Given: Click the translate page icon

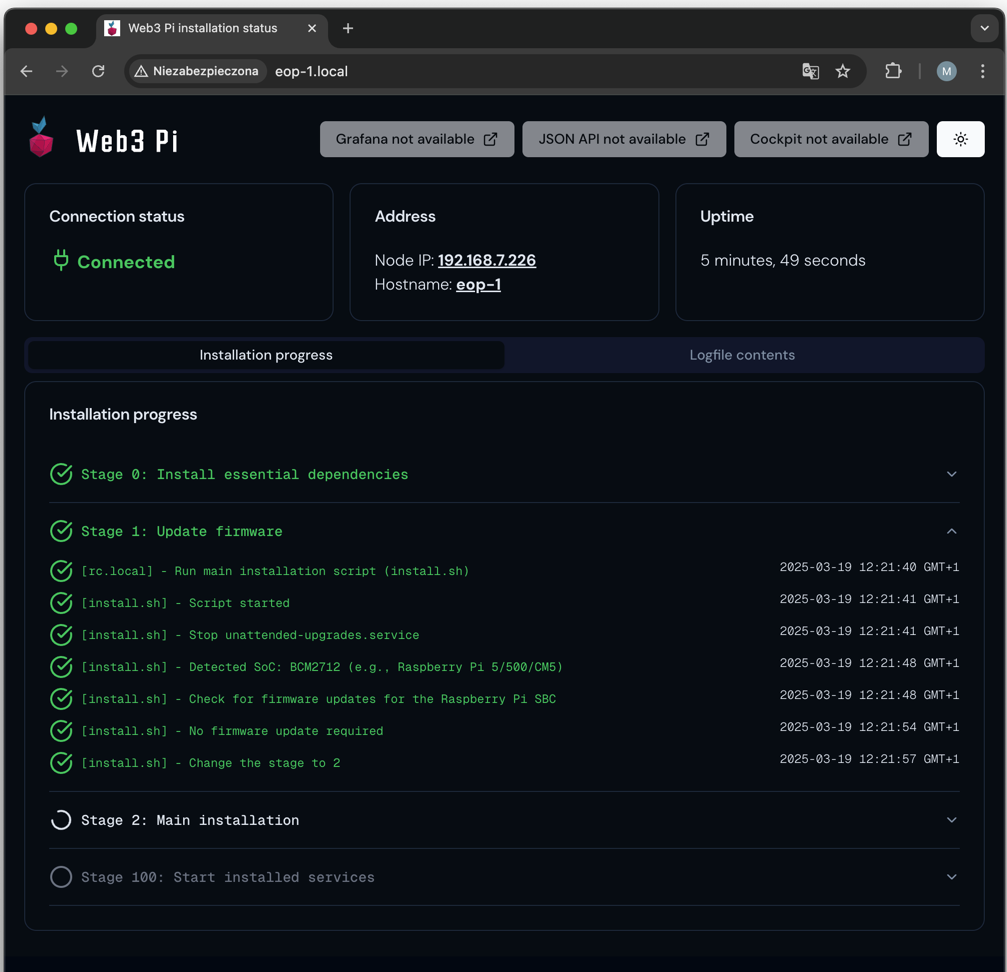Looking at the screenshot, I should (x=810, y=71).
